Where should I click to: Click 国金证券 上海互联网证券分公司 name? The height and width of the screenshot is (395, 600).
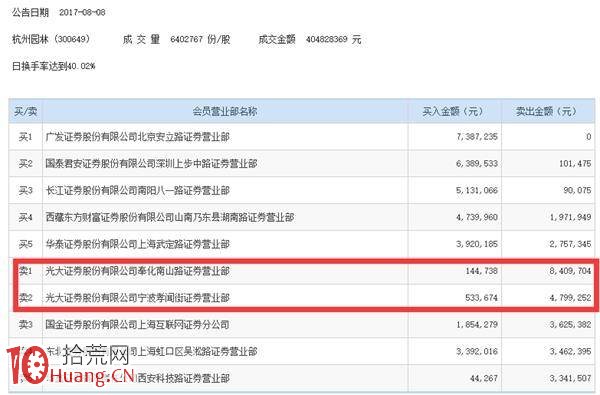point(137,325)
